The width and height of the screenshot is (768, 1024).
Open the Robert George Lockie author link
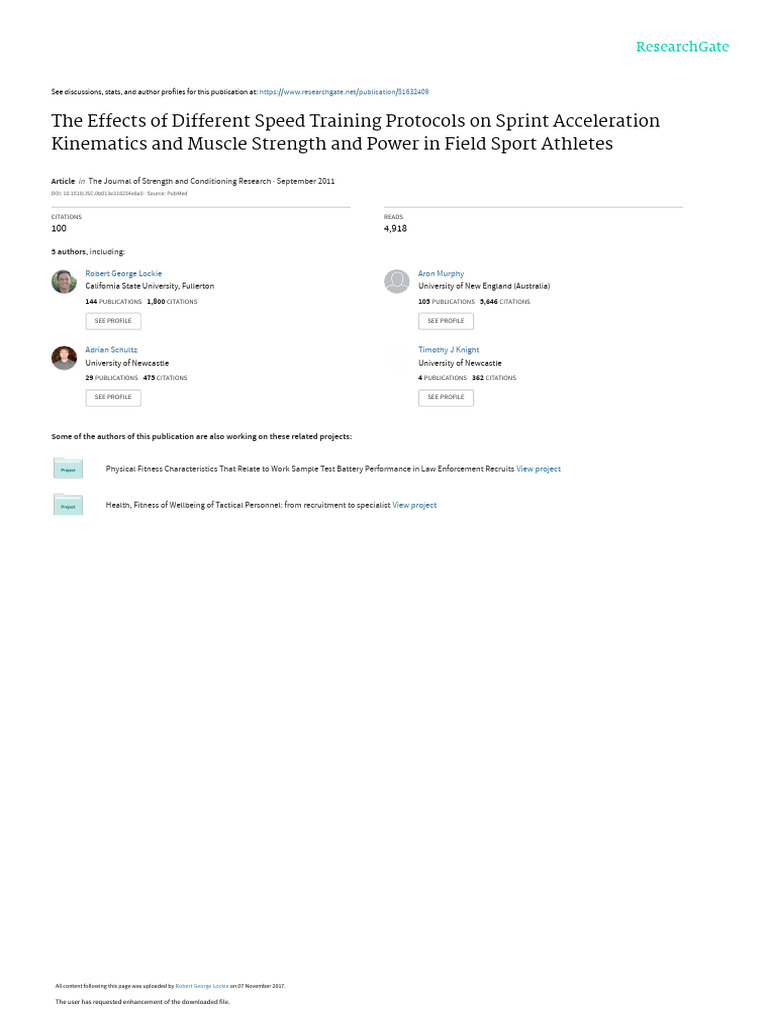(124, 273)
